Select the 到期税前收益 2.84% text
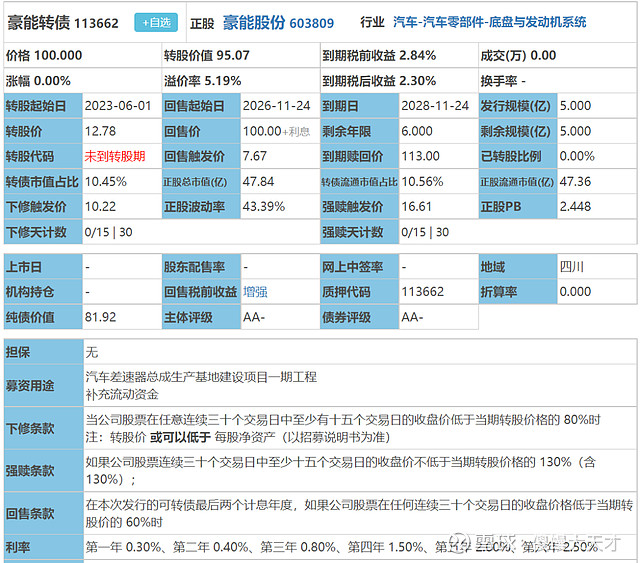The height and width of the screenshot is (563, 640). tap(379, 56)
